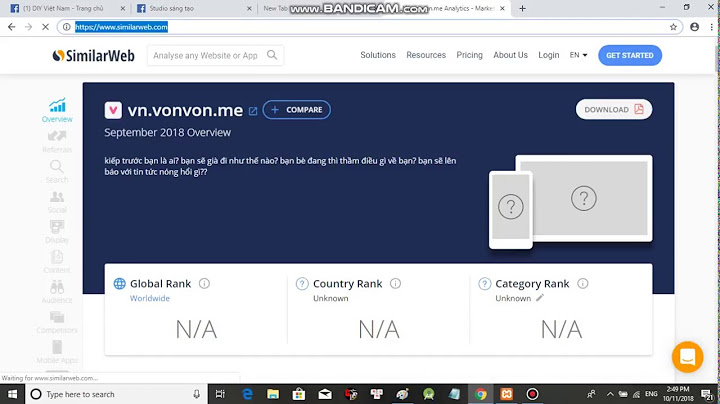Image resolution: width=720 pixels, height=404 pixels.
Task: Show hidden system tray icons
Action: point(610,394)
